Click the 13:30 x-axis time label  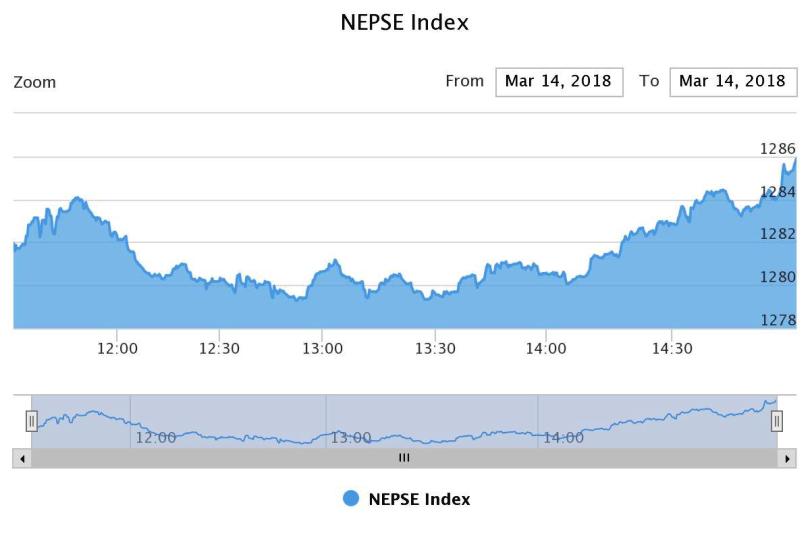pos(435,349)
